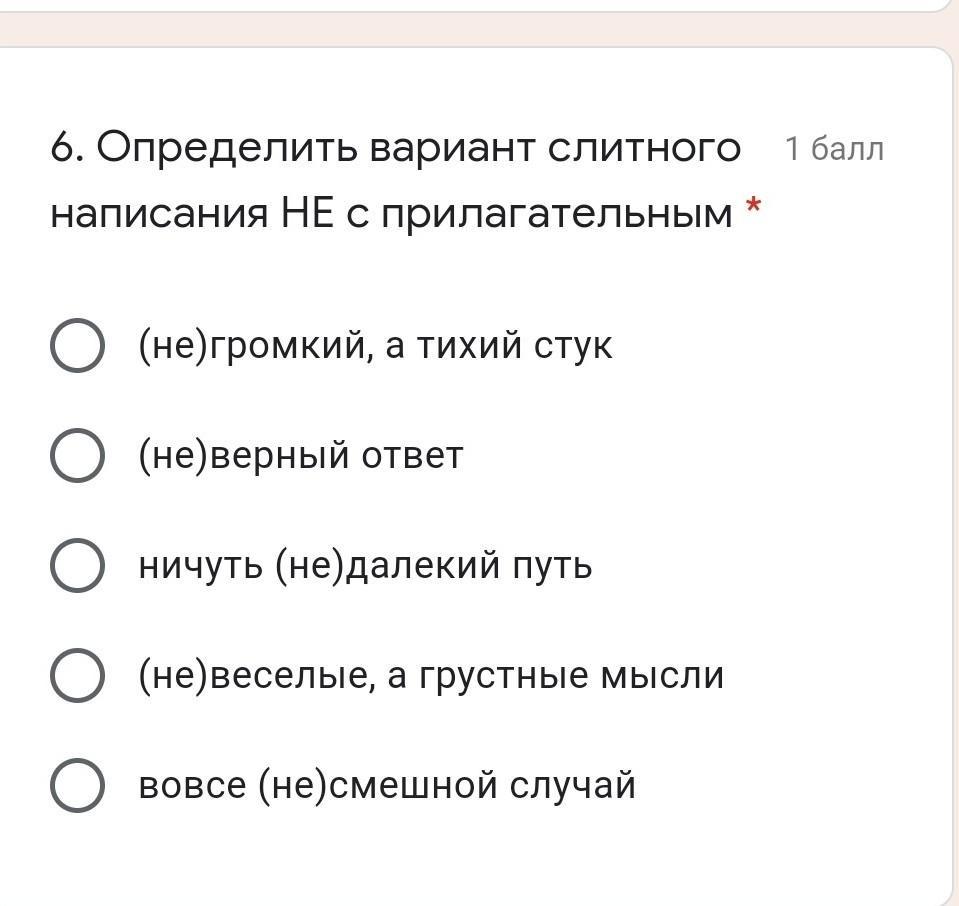Pick the radio circle for (не)веселые, а грустные мысли
This screenshot has height=906, width=959.
point(76,676)
